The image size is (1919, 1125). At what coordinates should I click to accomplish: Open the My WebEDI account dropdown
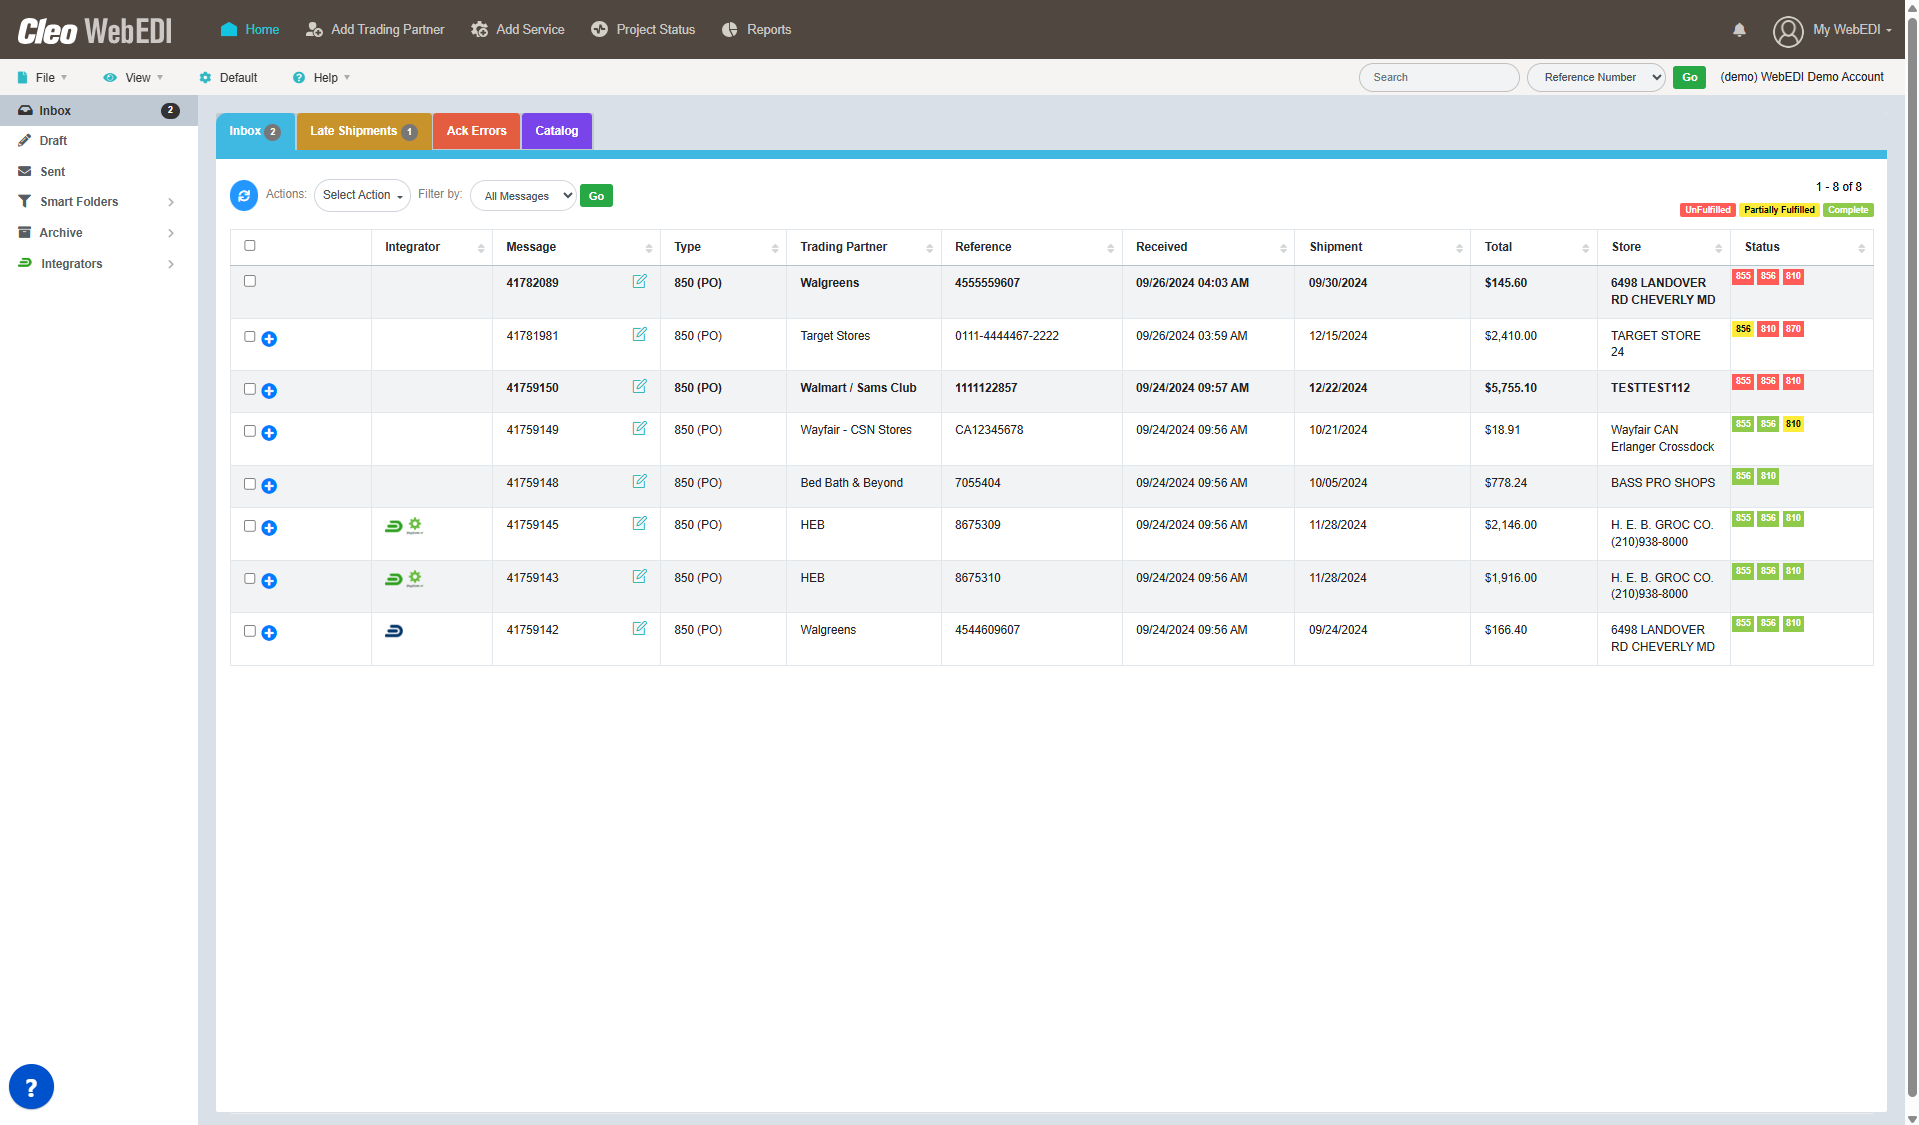1851,30
